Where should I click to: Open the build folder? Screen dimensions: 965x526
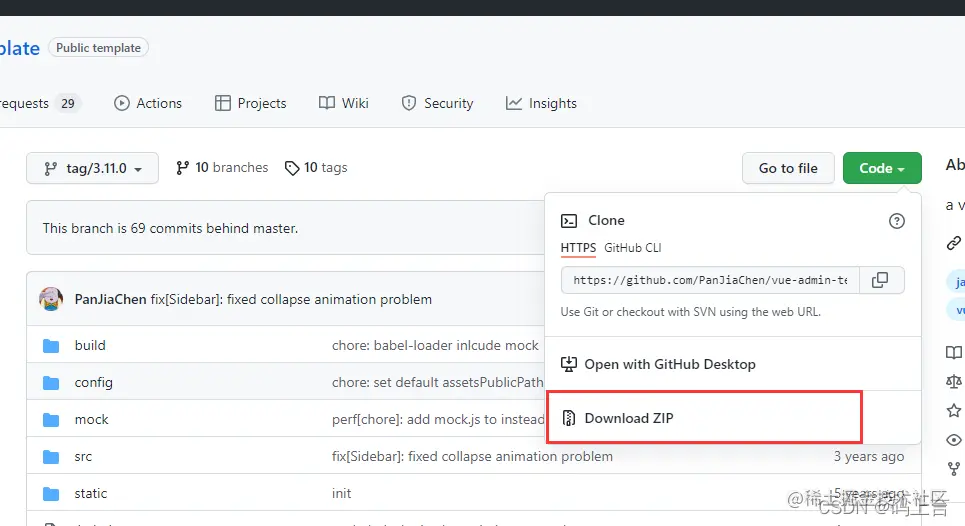[x=90, y=346]
